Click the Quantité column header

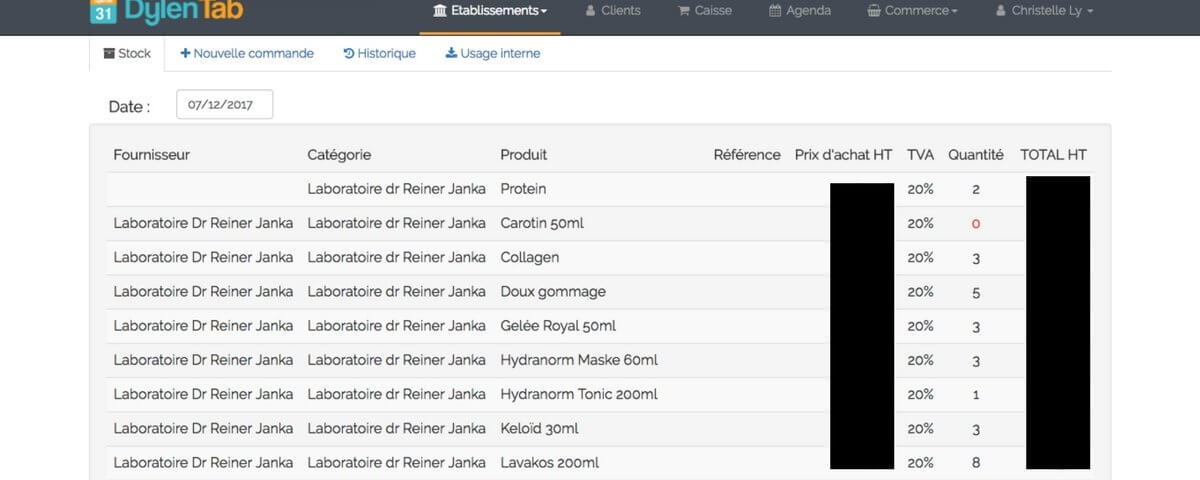click(x=975, y=155)
